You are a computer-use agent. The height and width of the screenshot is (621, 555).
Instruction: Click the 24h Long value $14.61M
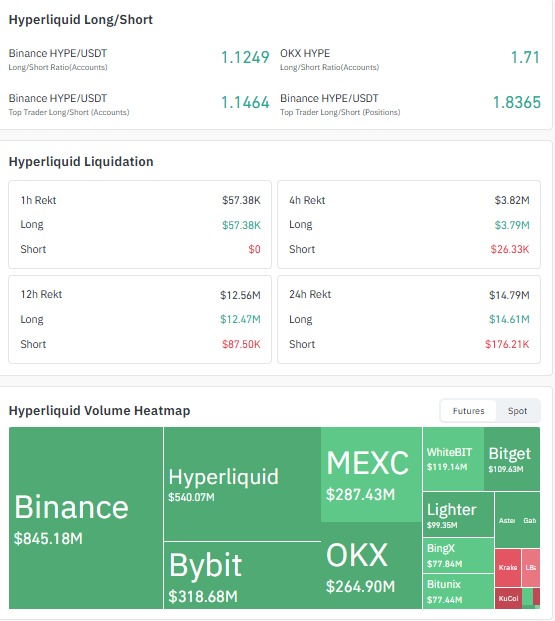tap(509, 319)
